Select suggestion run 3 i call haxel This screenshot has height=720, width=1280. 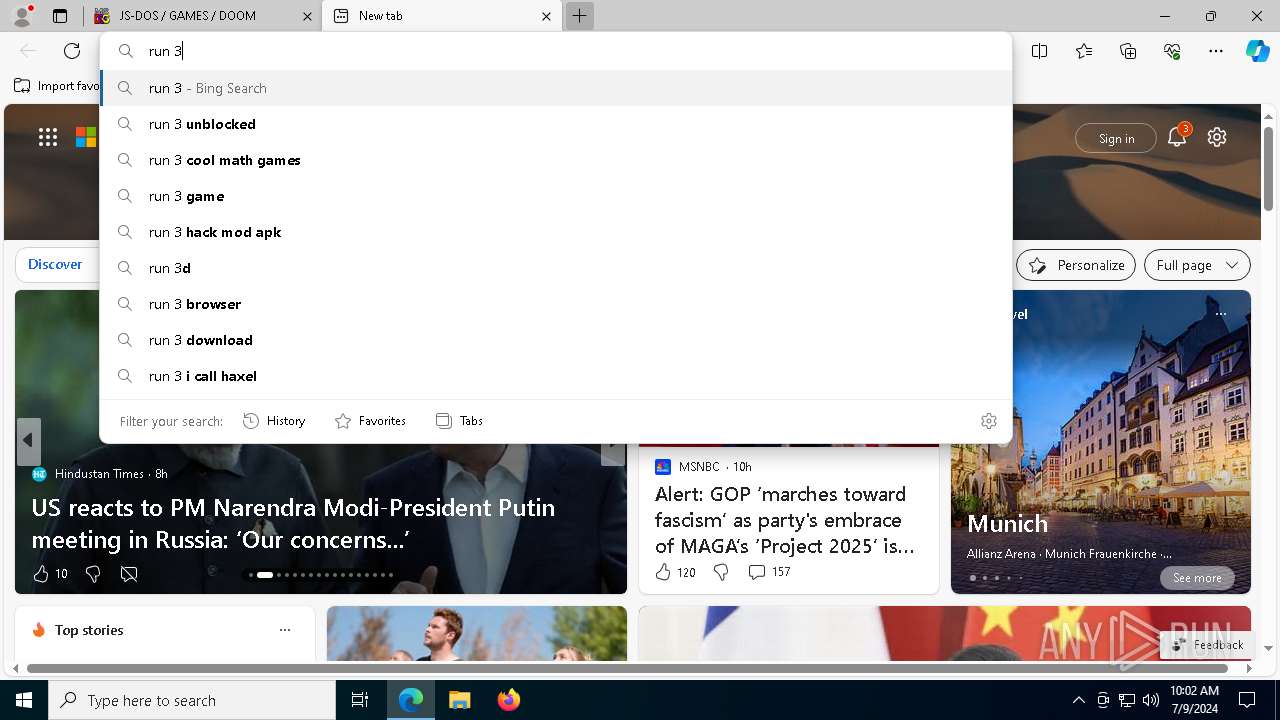click(x=556, y=376)
